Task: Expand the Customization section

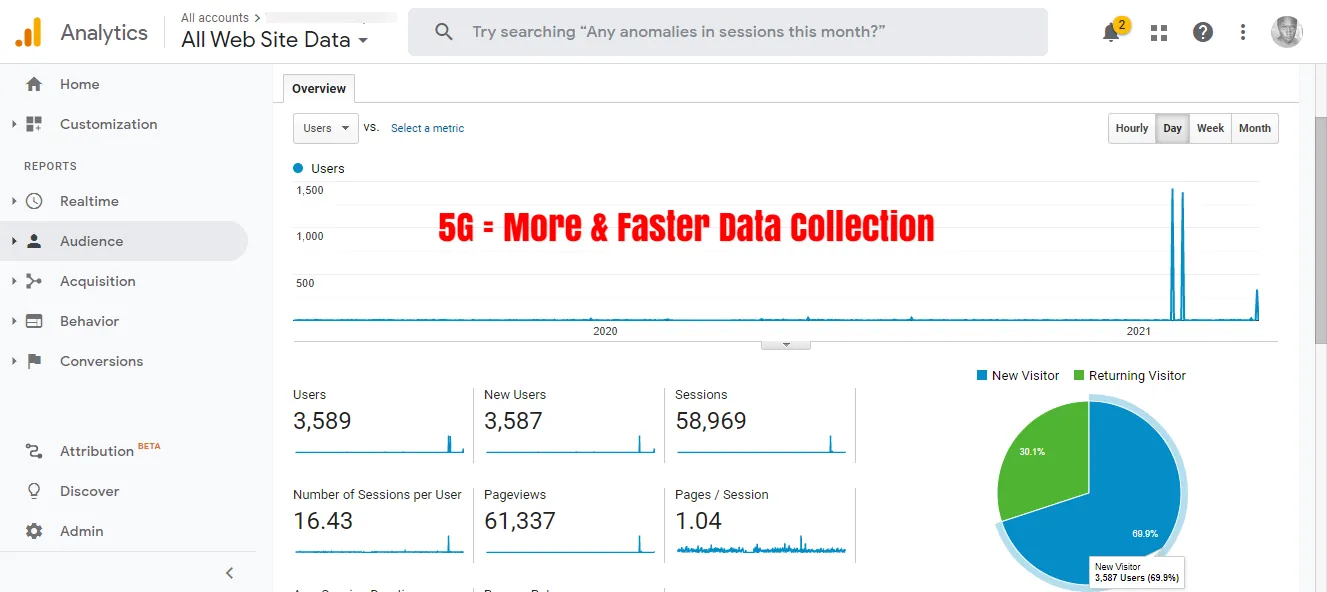Action: point(108,124)
